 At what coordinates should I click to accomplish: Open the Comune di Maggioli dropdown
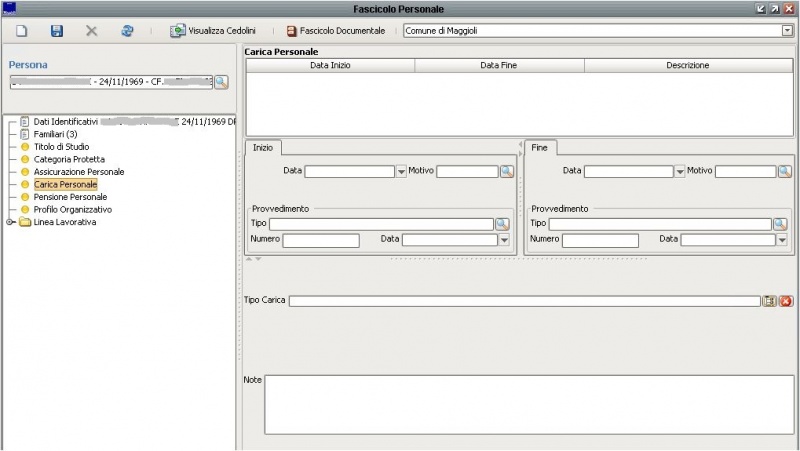786,31
